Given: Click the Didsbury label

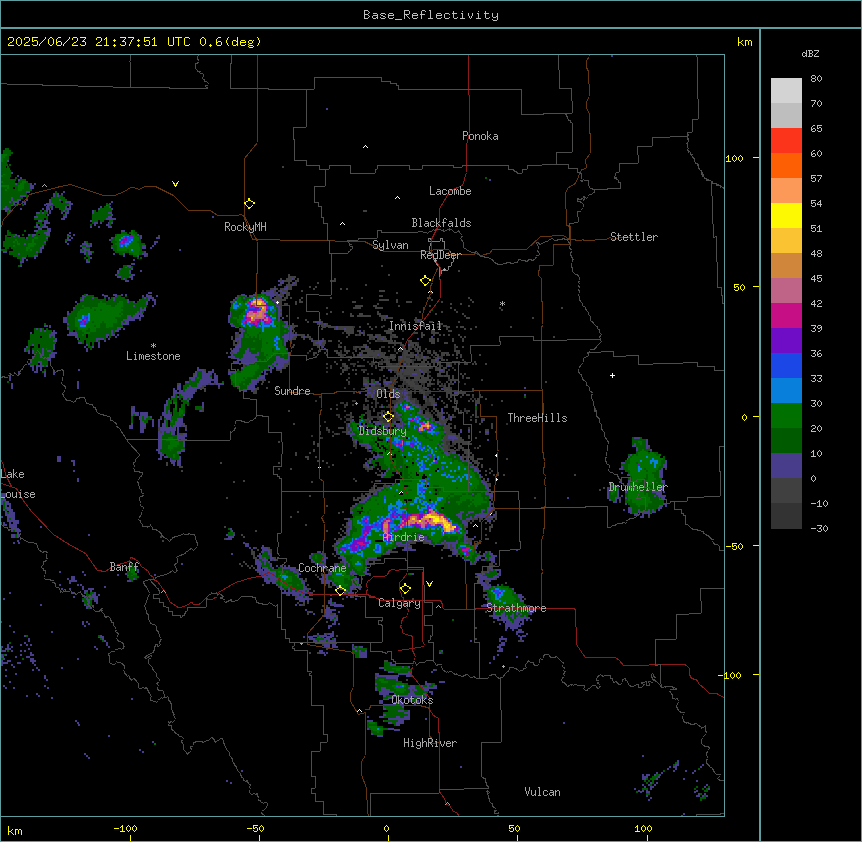Looking at the screenshot, I should (383, 431).
